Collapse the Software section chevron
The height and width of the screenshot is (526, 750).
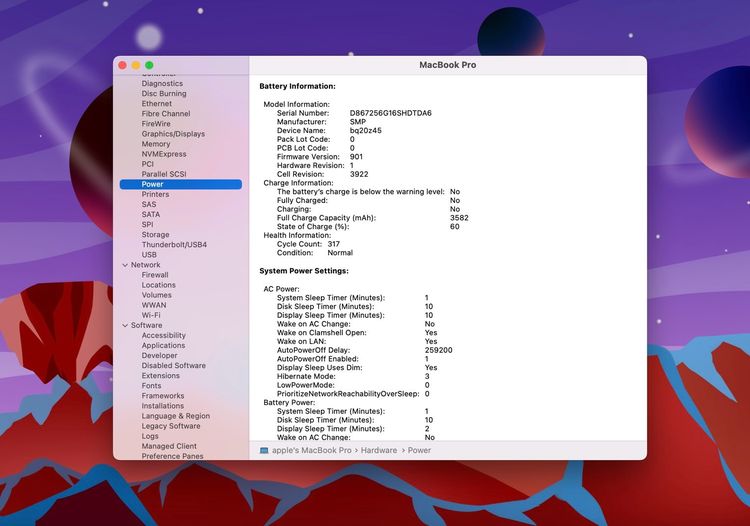pos(125,326)
